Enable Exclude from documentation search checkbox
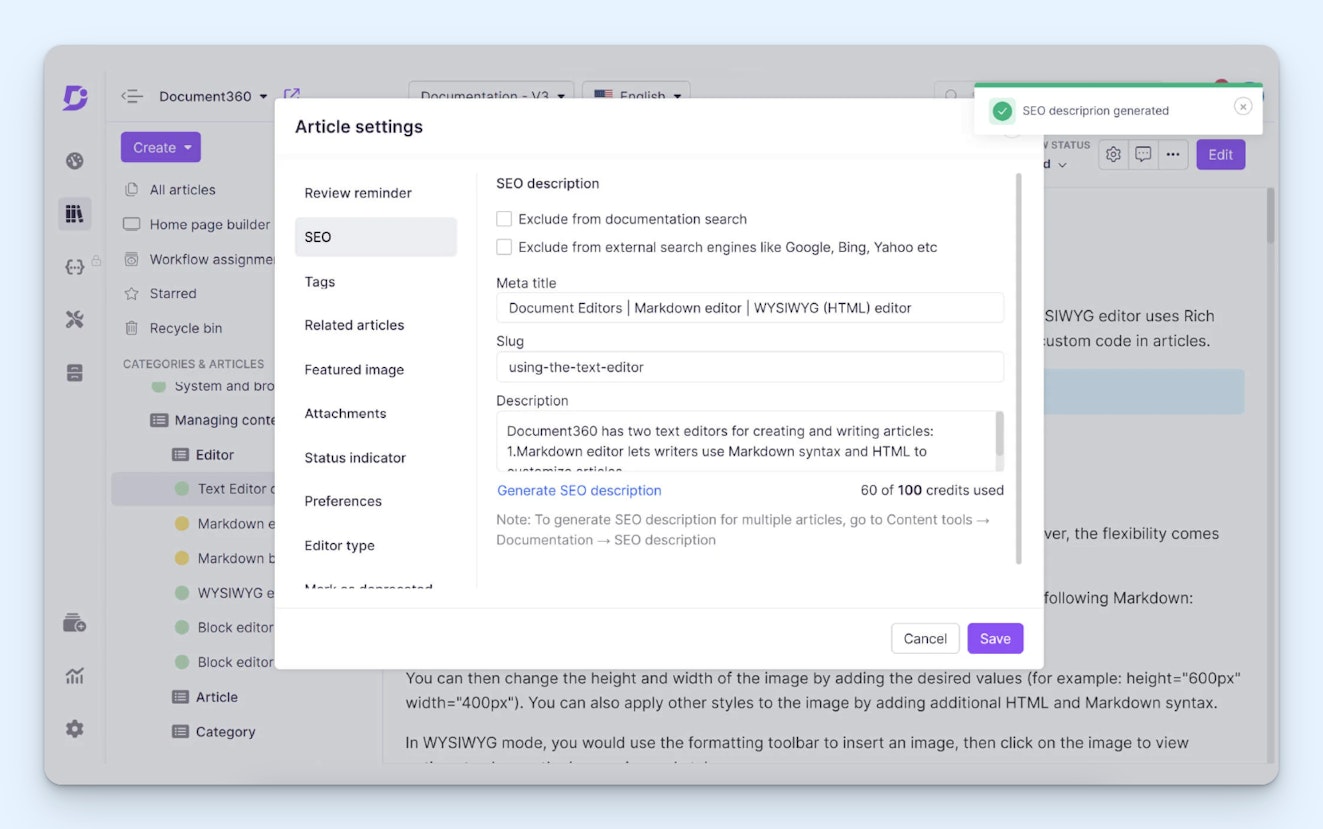The height and width of the screenshot is (829, 1323). [504, 219]
